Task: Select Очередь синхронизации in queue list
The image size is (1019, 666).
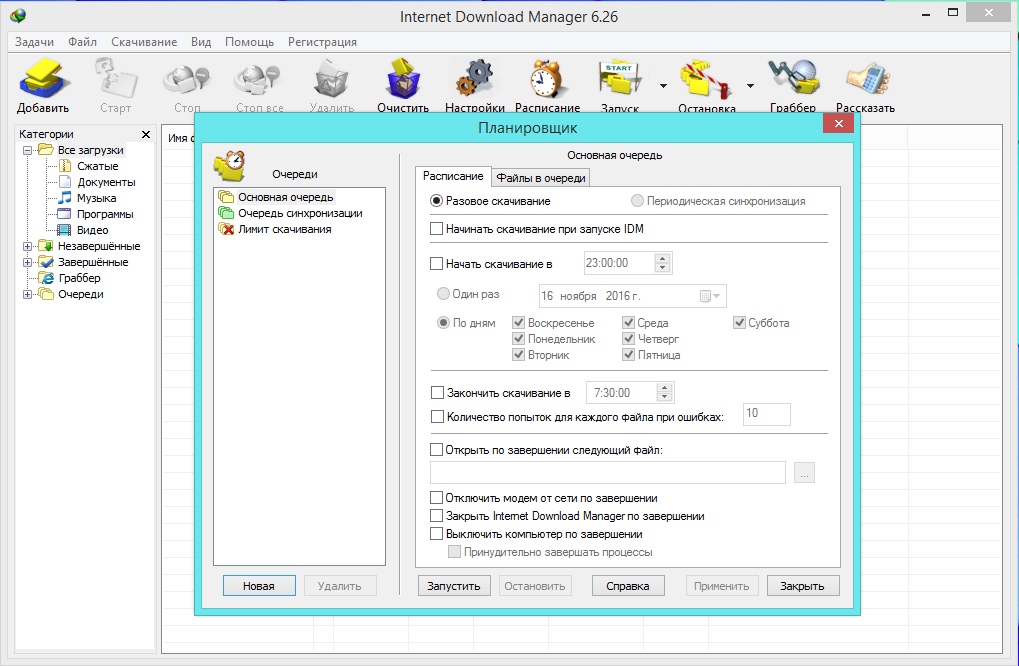Action: tap(299, 213)
